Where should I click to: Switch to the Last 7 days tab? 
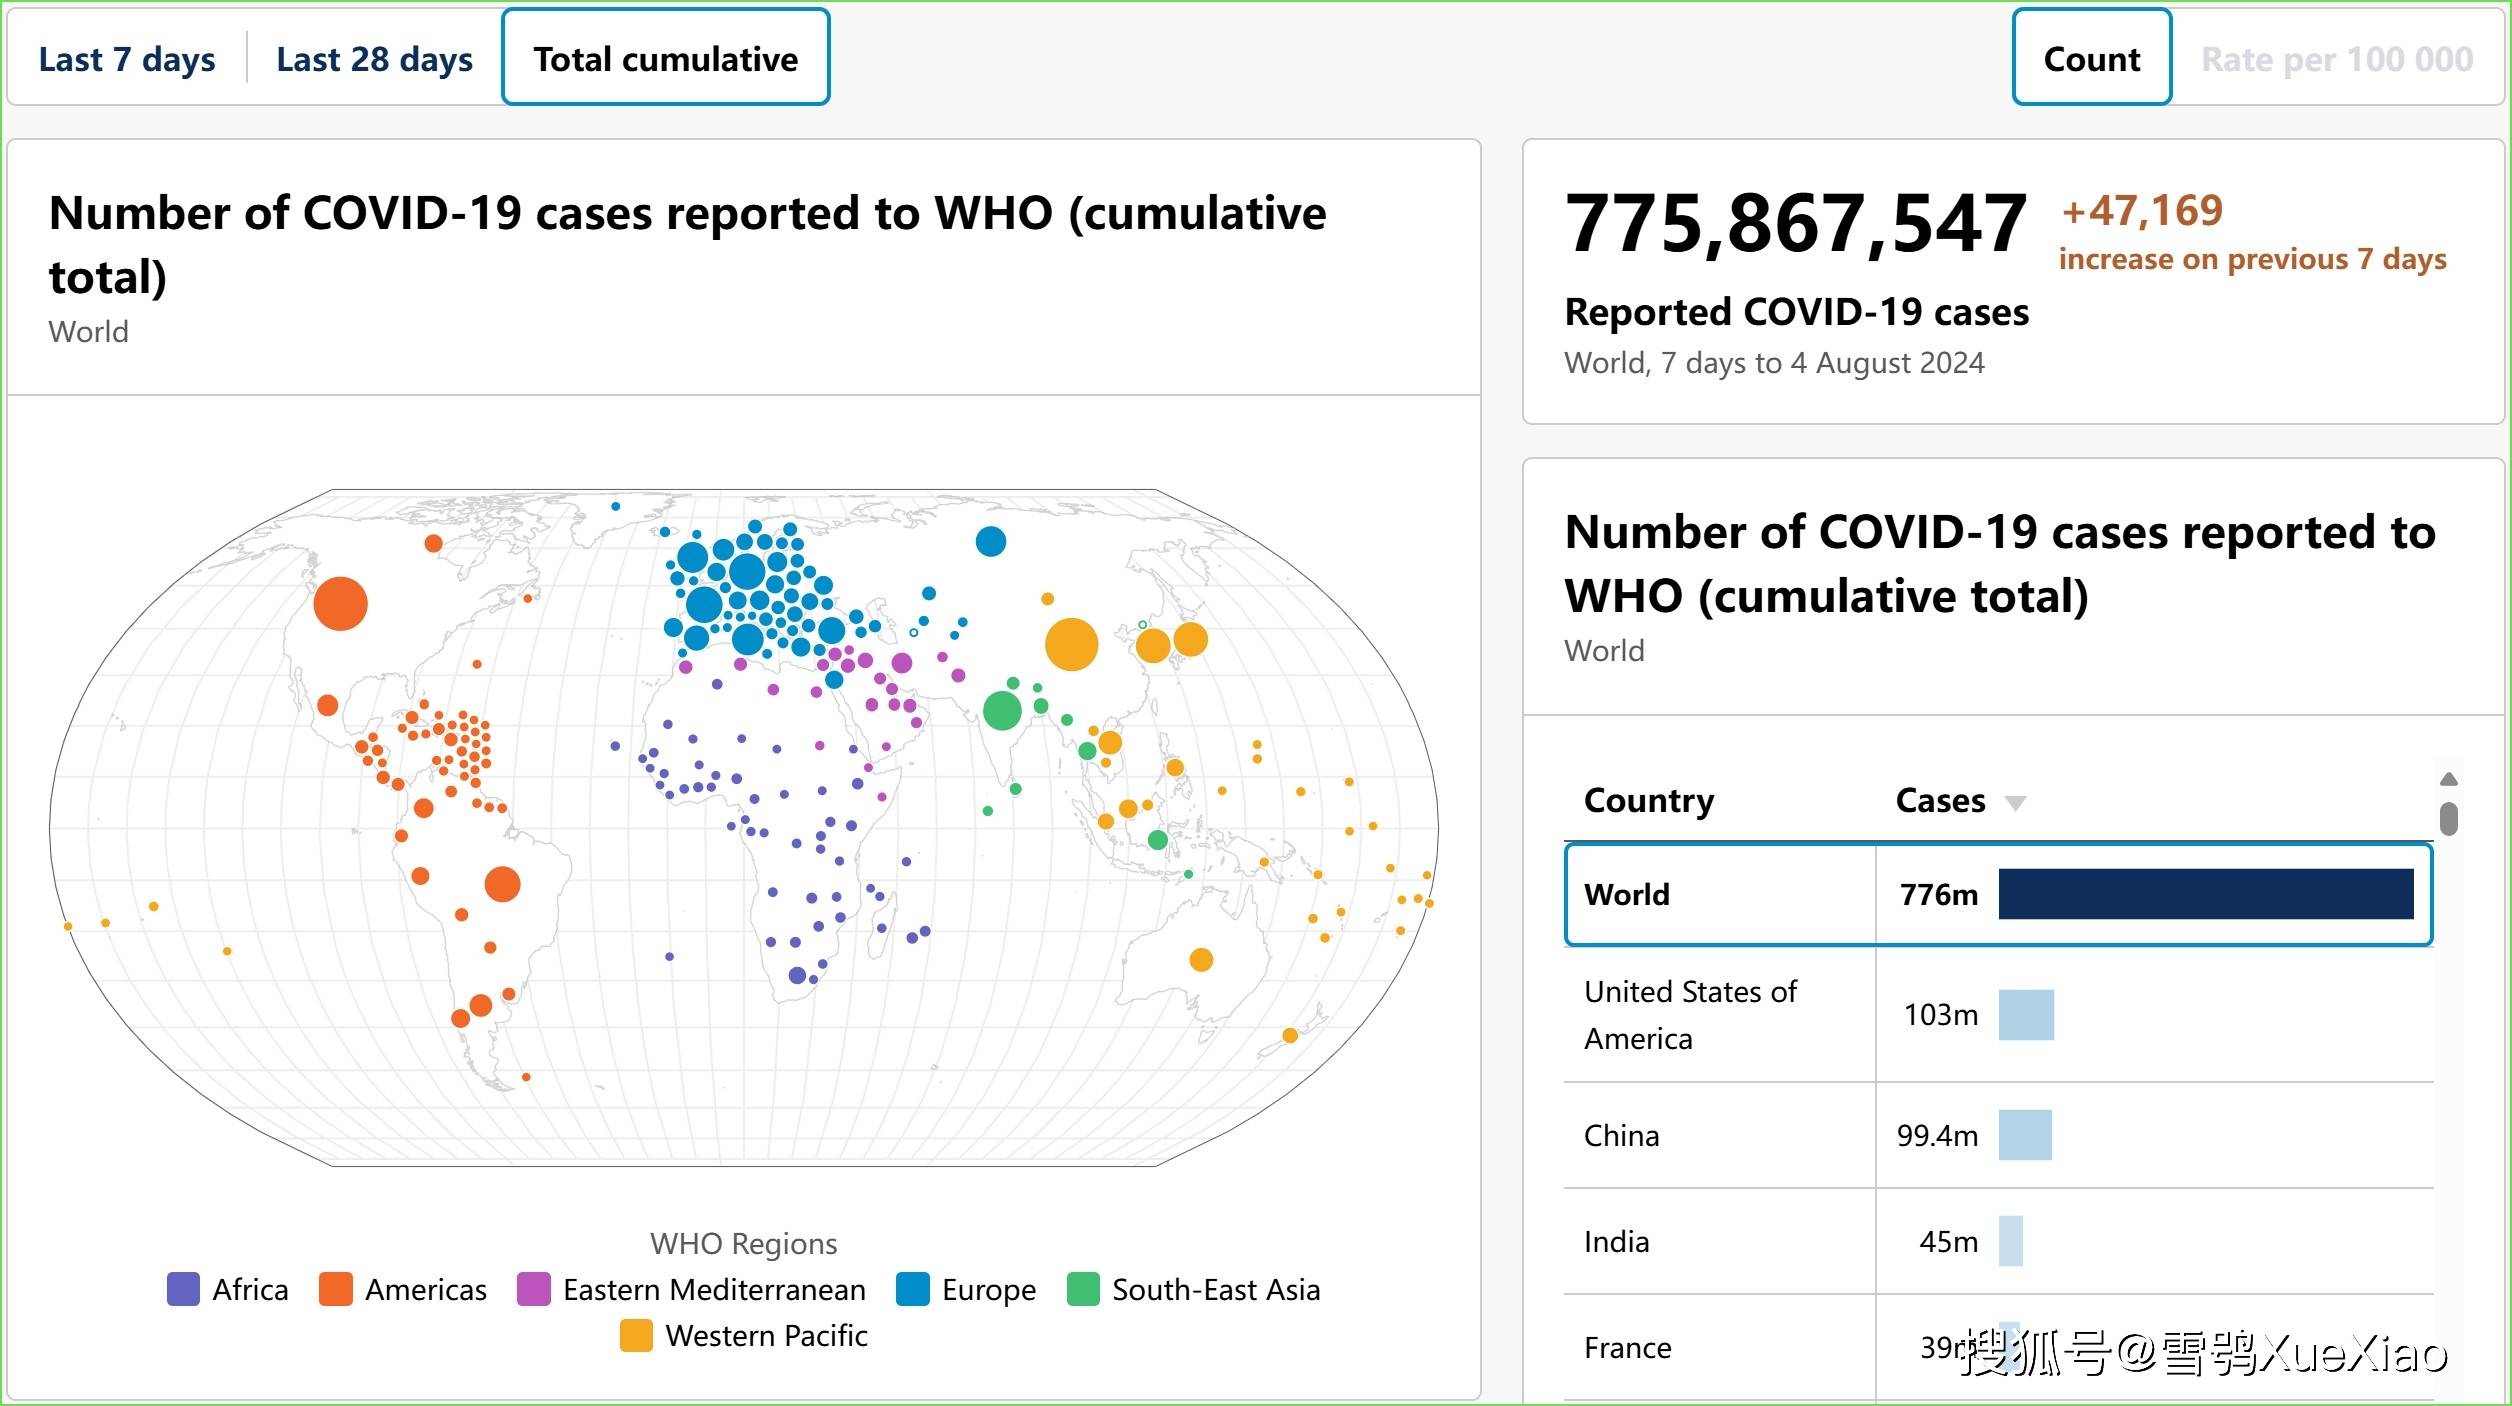click(x=126, y=57)
